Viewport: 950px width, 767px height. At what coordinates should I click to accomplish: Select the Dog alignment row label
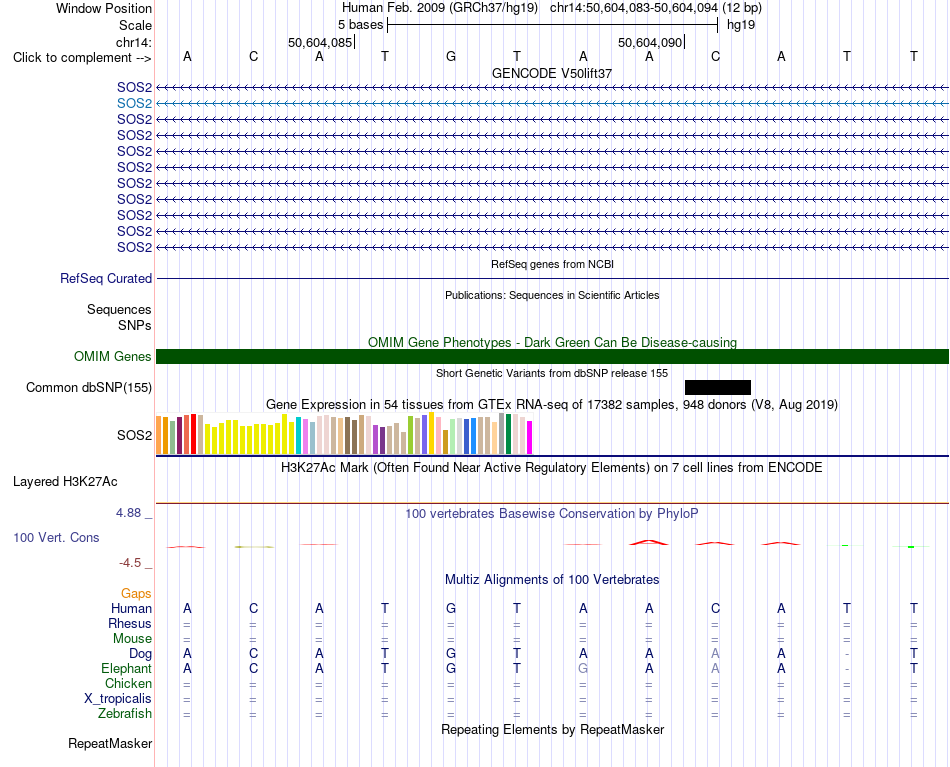[140, 654]
